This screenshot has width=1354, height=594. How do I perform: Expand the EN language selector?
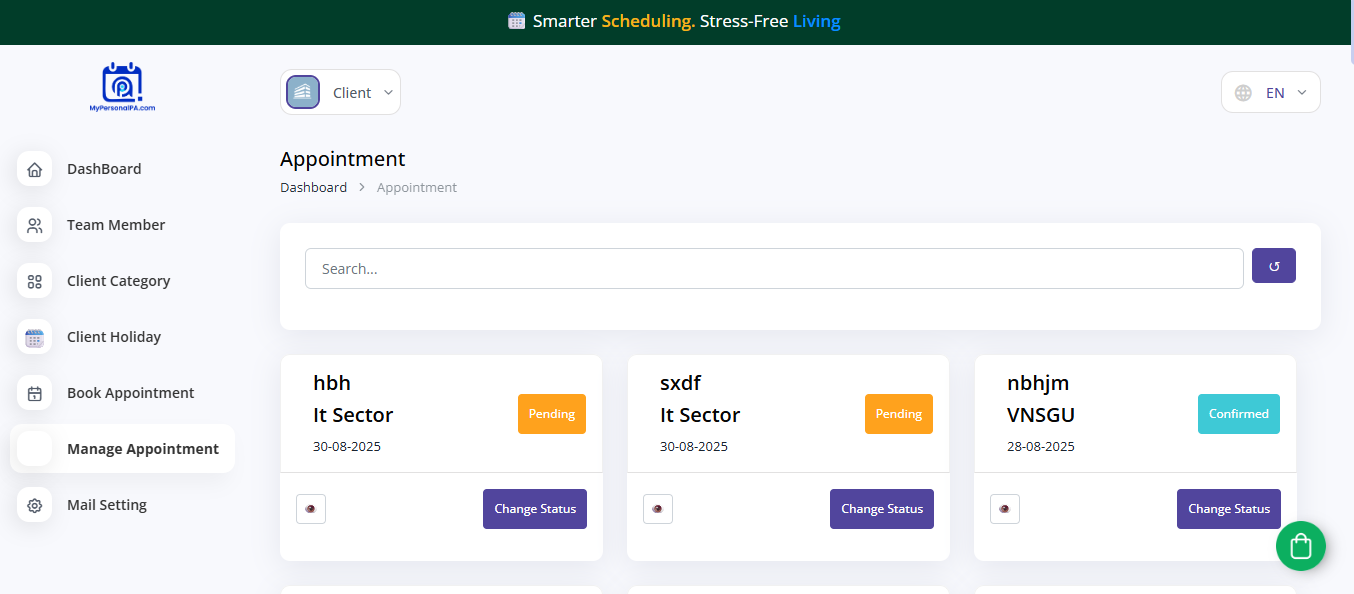pos(1271,92)
